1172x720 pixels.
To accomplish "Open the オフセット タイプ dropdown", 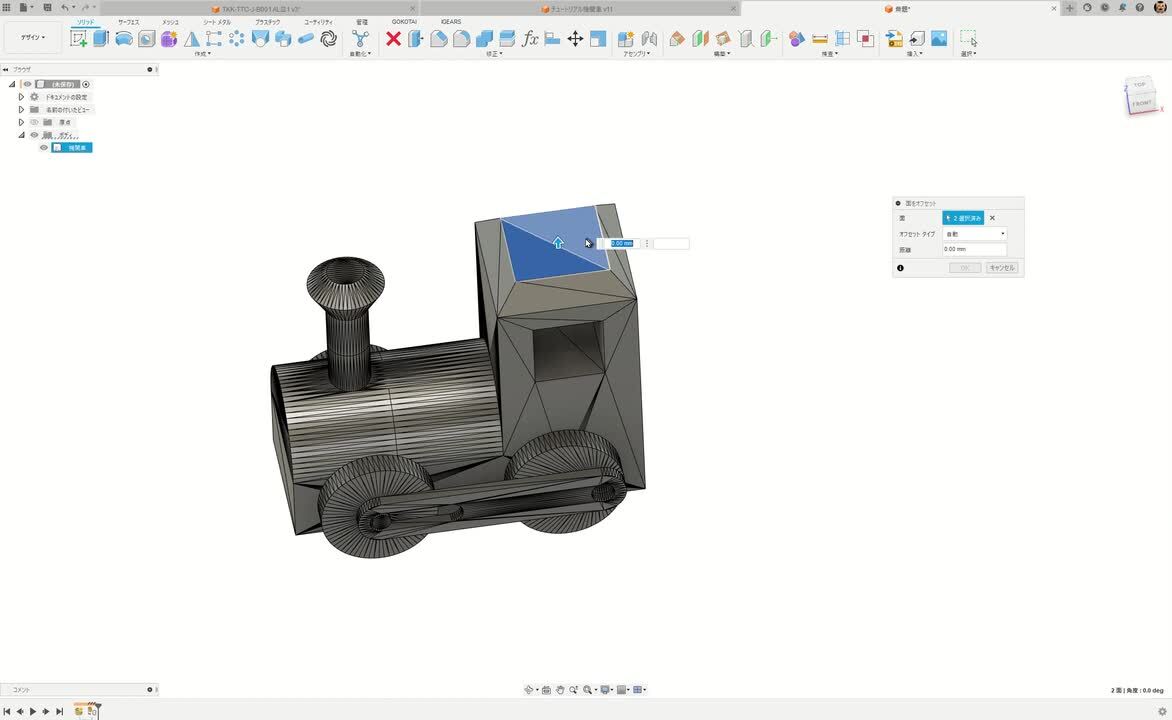I will coord(975,234).
